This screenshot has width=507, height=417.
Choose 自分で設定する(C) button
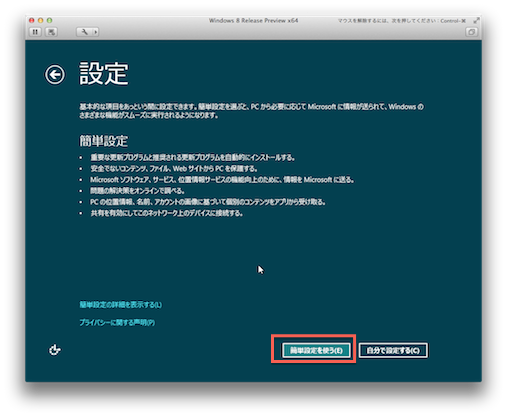393,350
